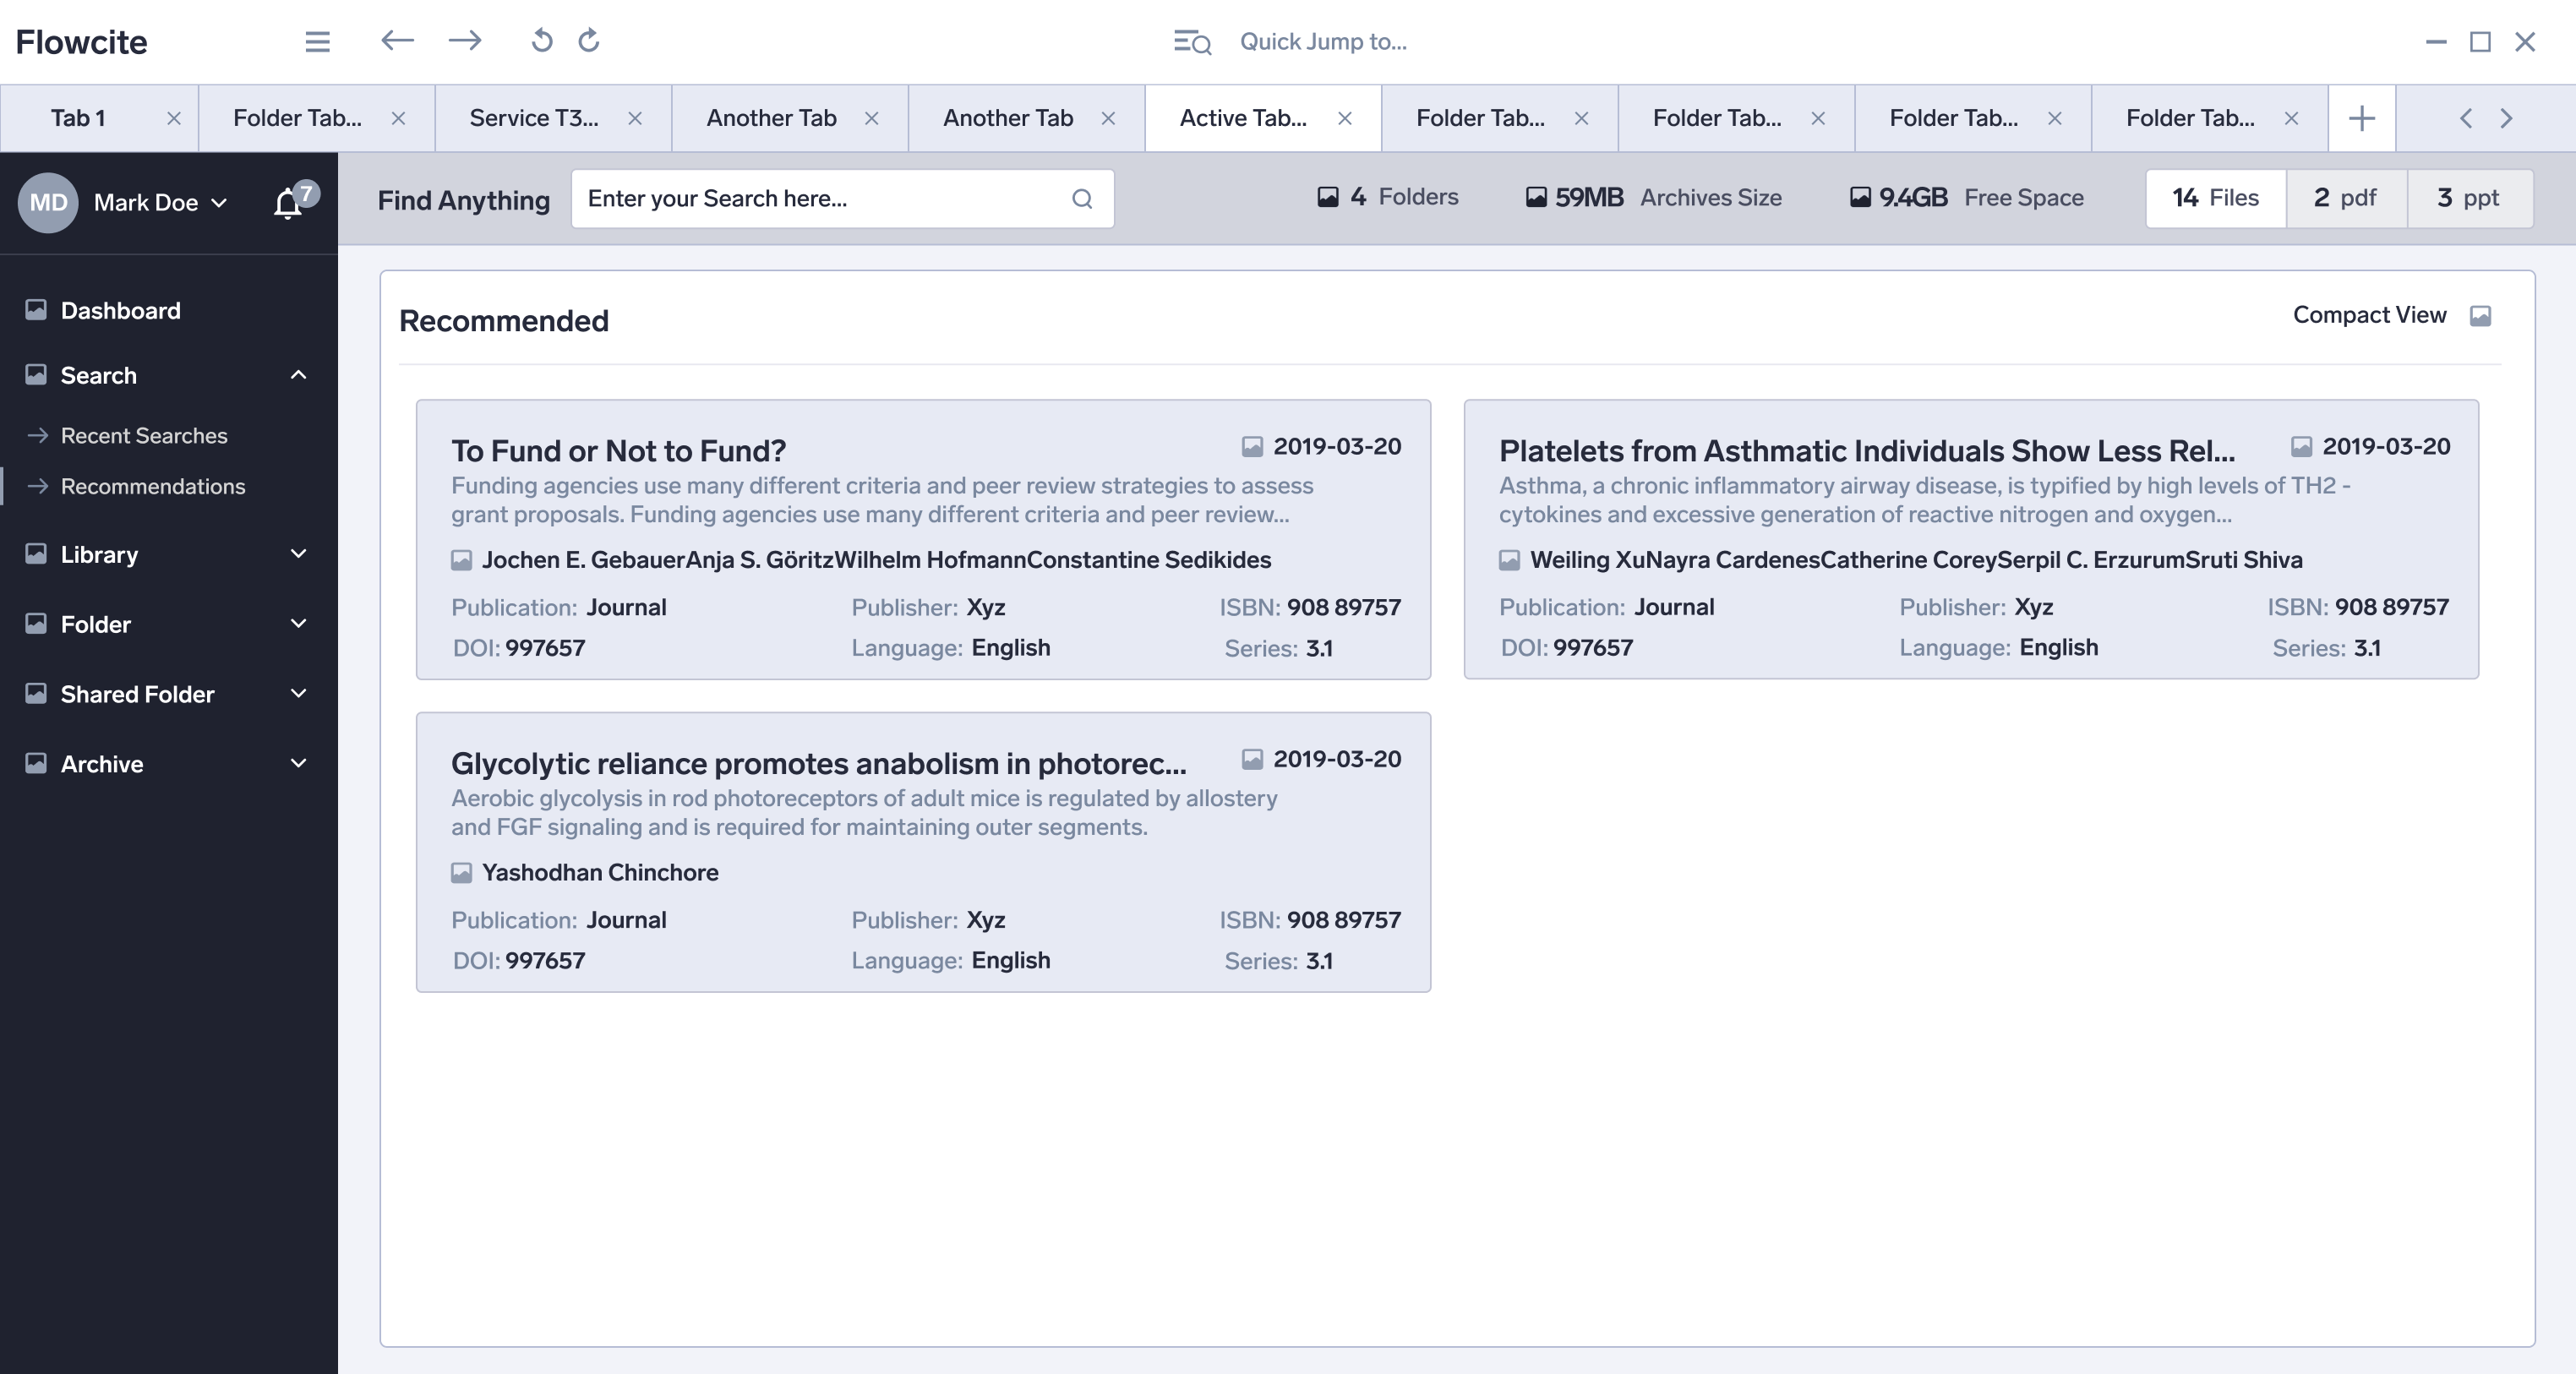Switch to the Service T3... tab
The image size is (2576, 1374).
pyautogui.click(x=534, y=118)
